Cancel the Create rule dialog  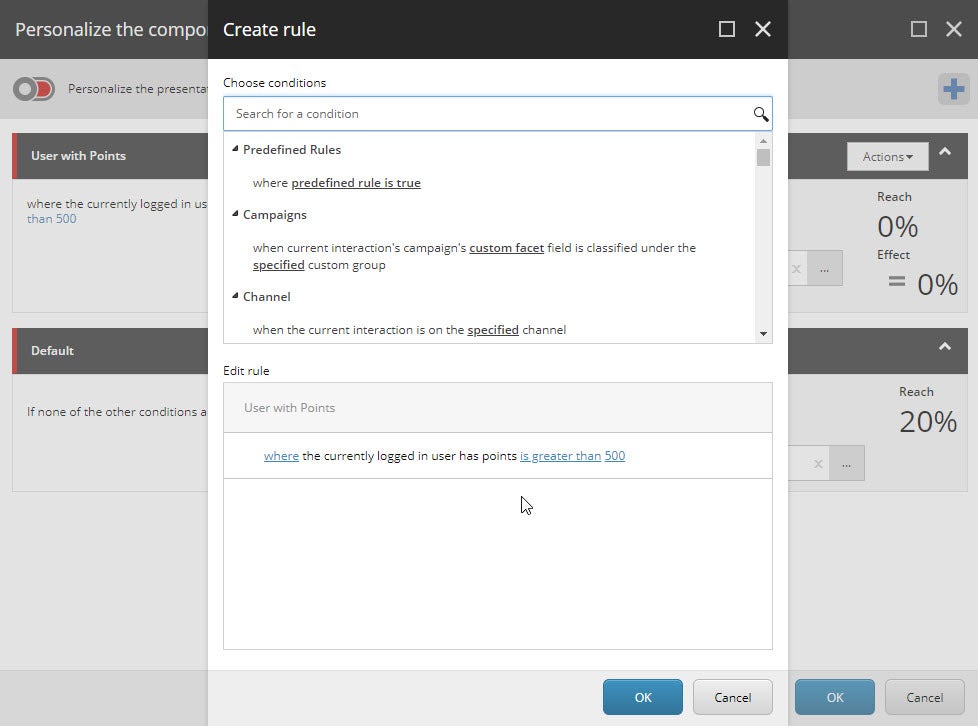click(x=732, y=697)
